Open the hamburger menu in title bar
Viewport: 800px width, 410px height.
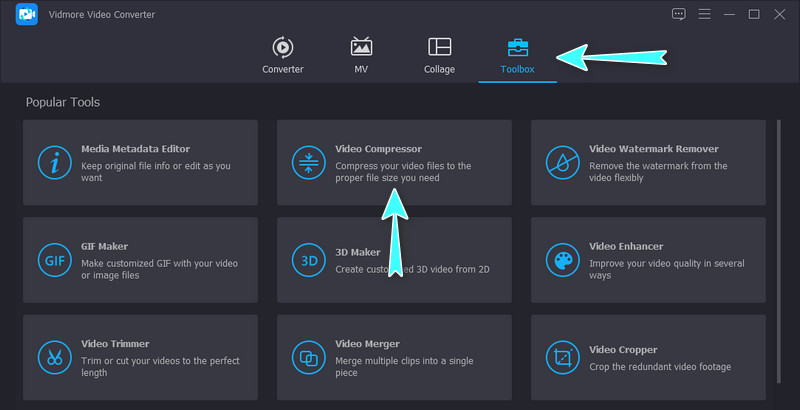click(x=704, y=14)
